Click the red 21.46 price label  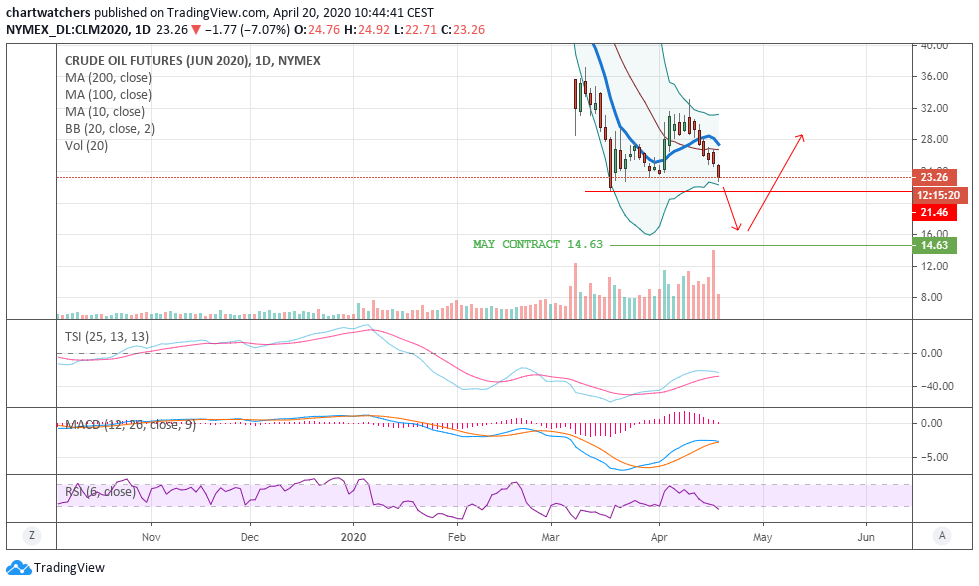(934, 213)
